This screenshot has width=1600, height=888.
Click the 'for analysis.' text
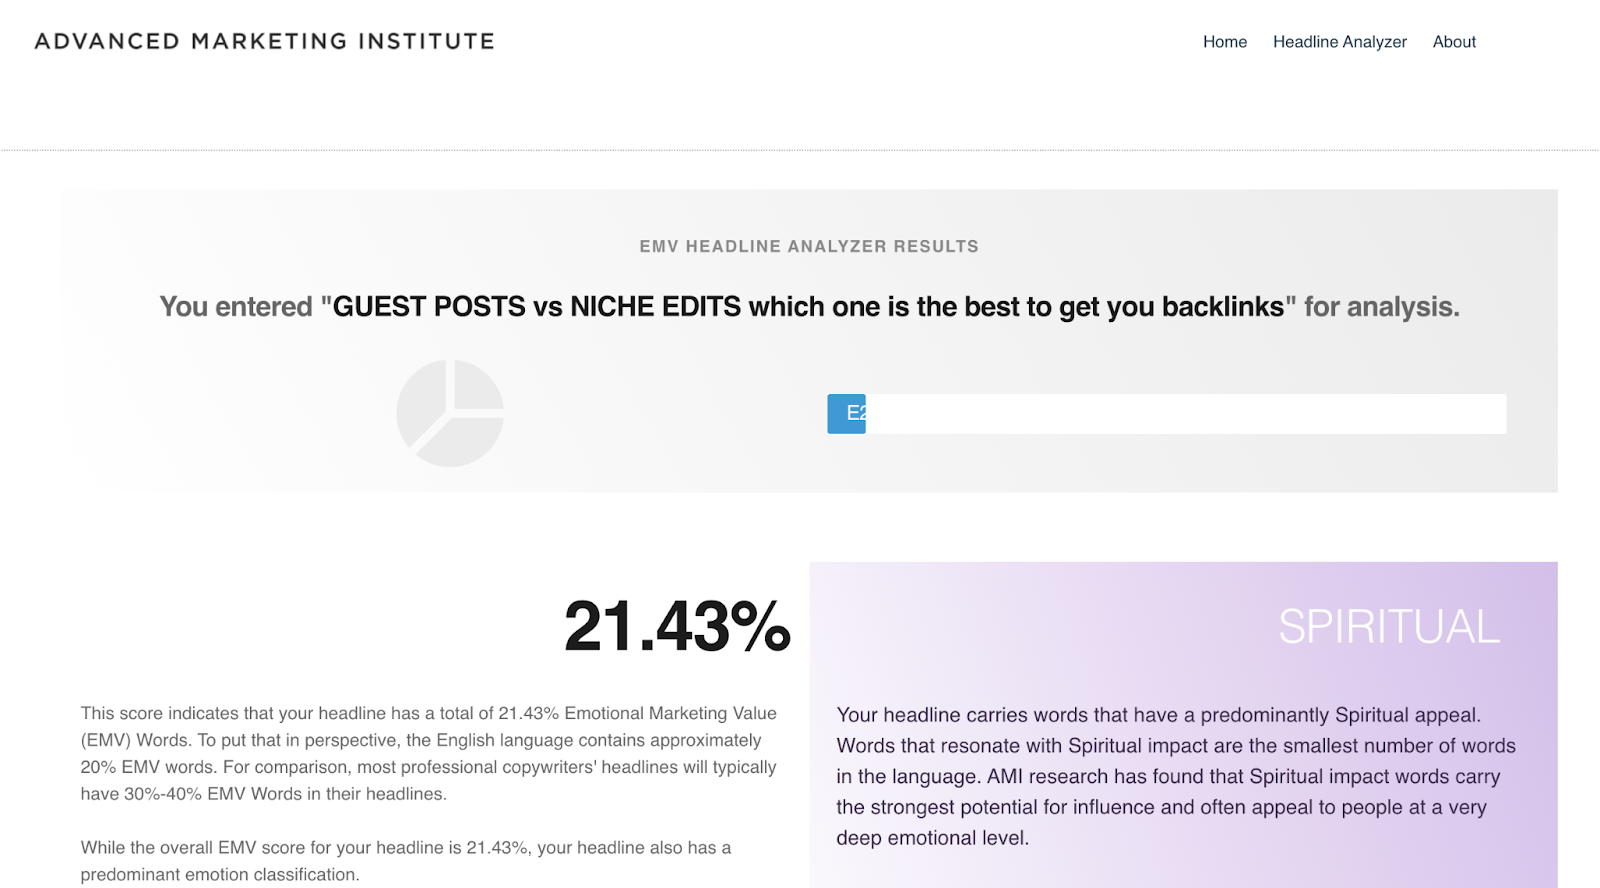tap(1382, 307)
